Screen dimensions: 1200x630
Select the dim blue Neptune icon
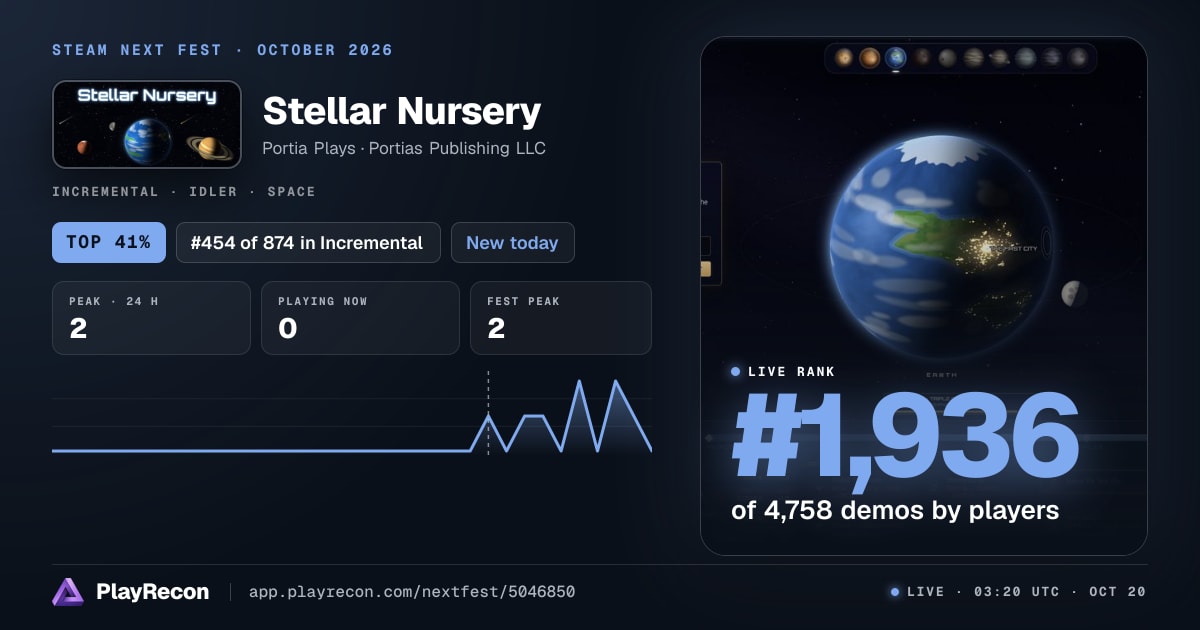point(1052,58)
